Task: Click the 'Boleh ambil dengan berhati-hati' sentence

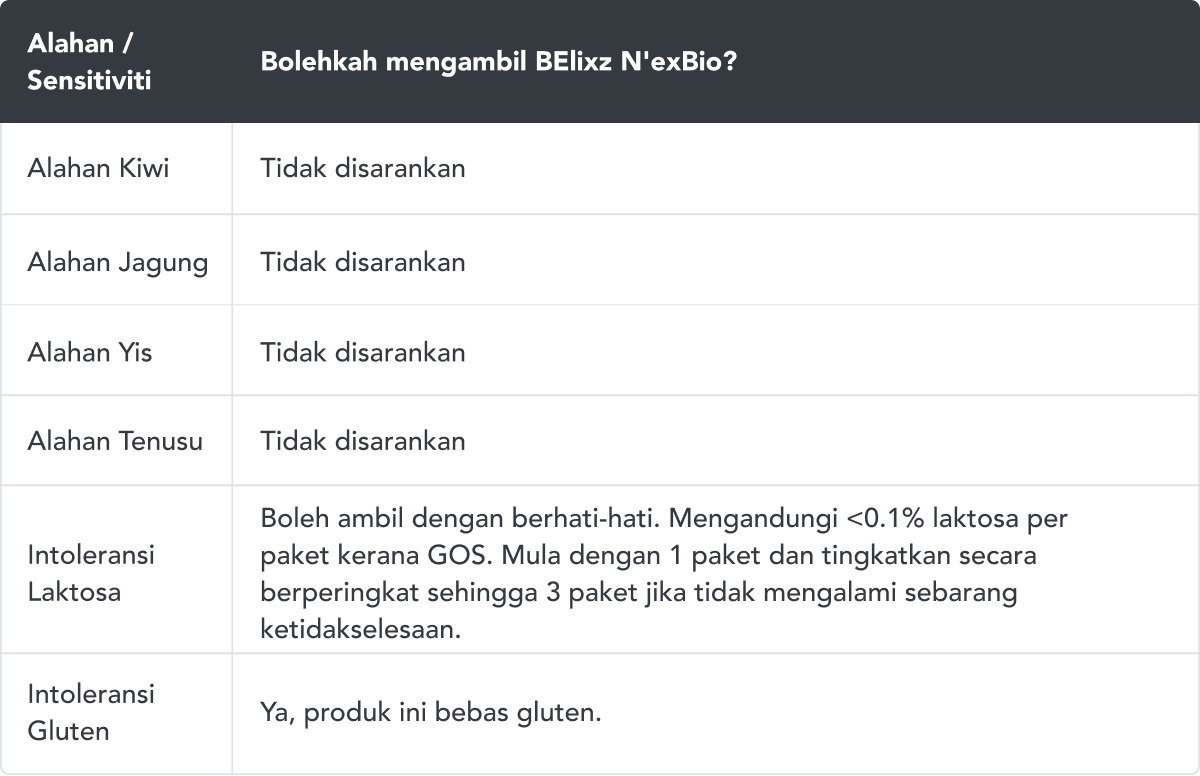Action: coord(470,520)
